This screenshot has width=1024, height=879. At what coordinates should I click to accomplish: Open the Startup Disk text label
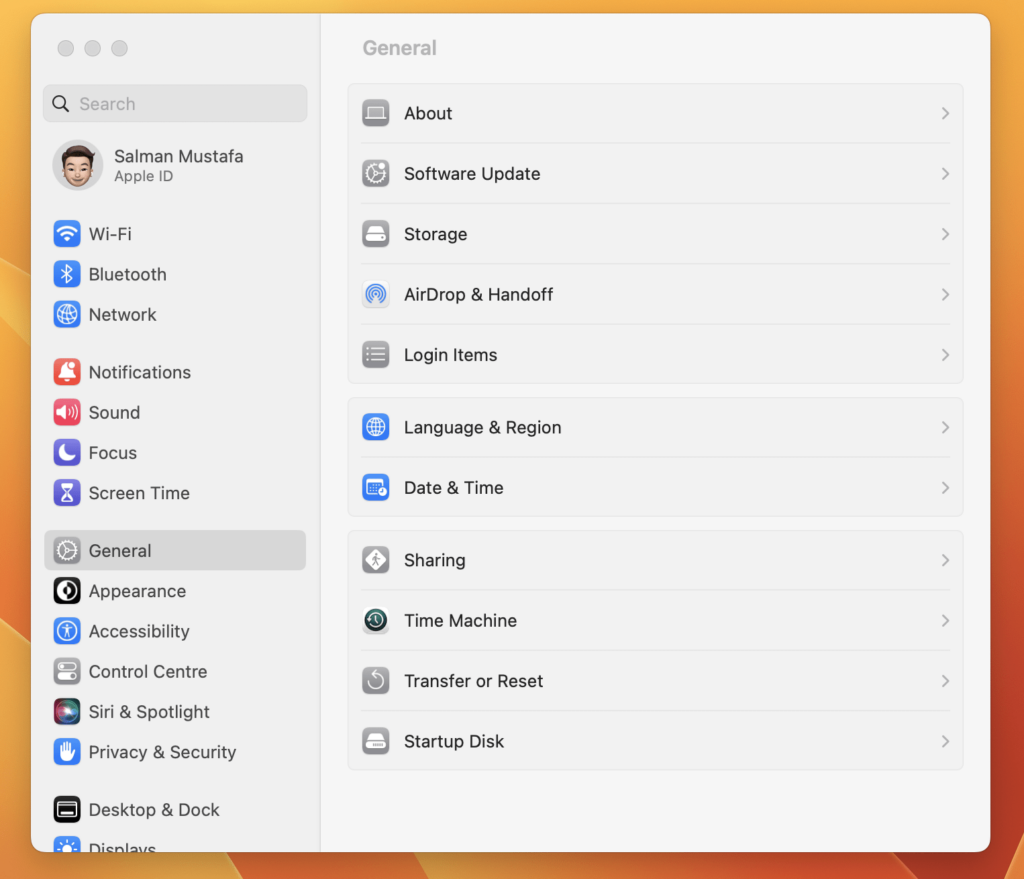coord(454,741)
